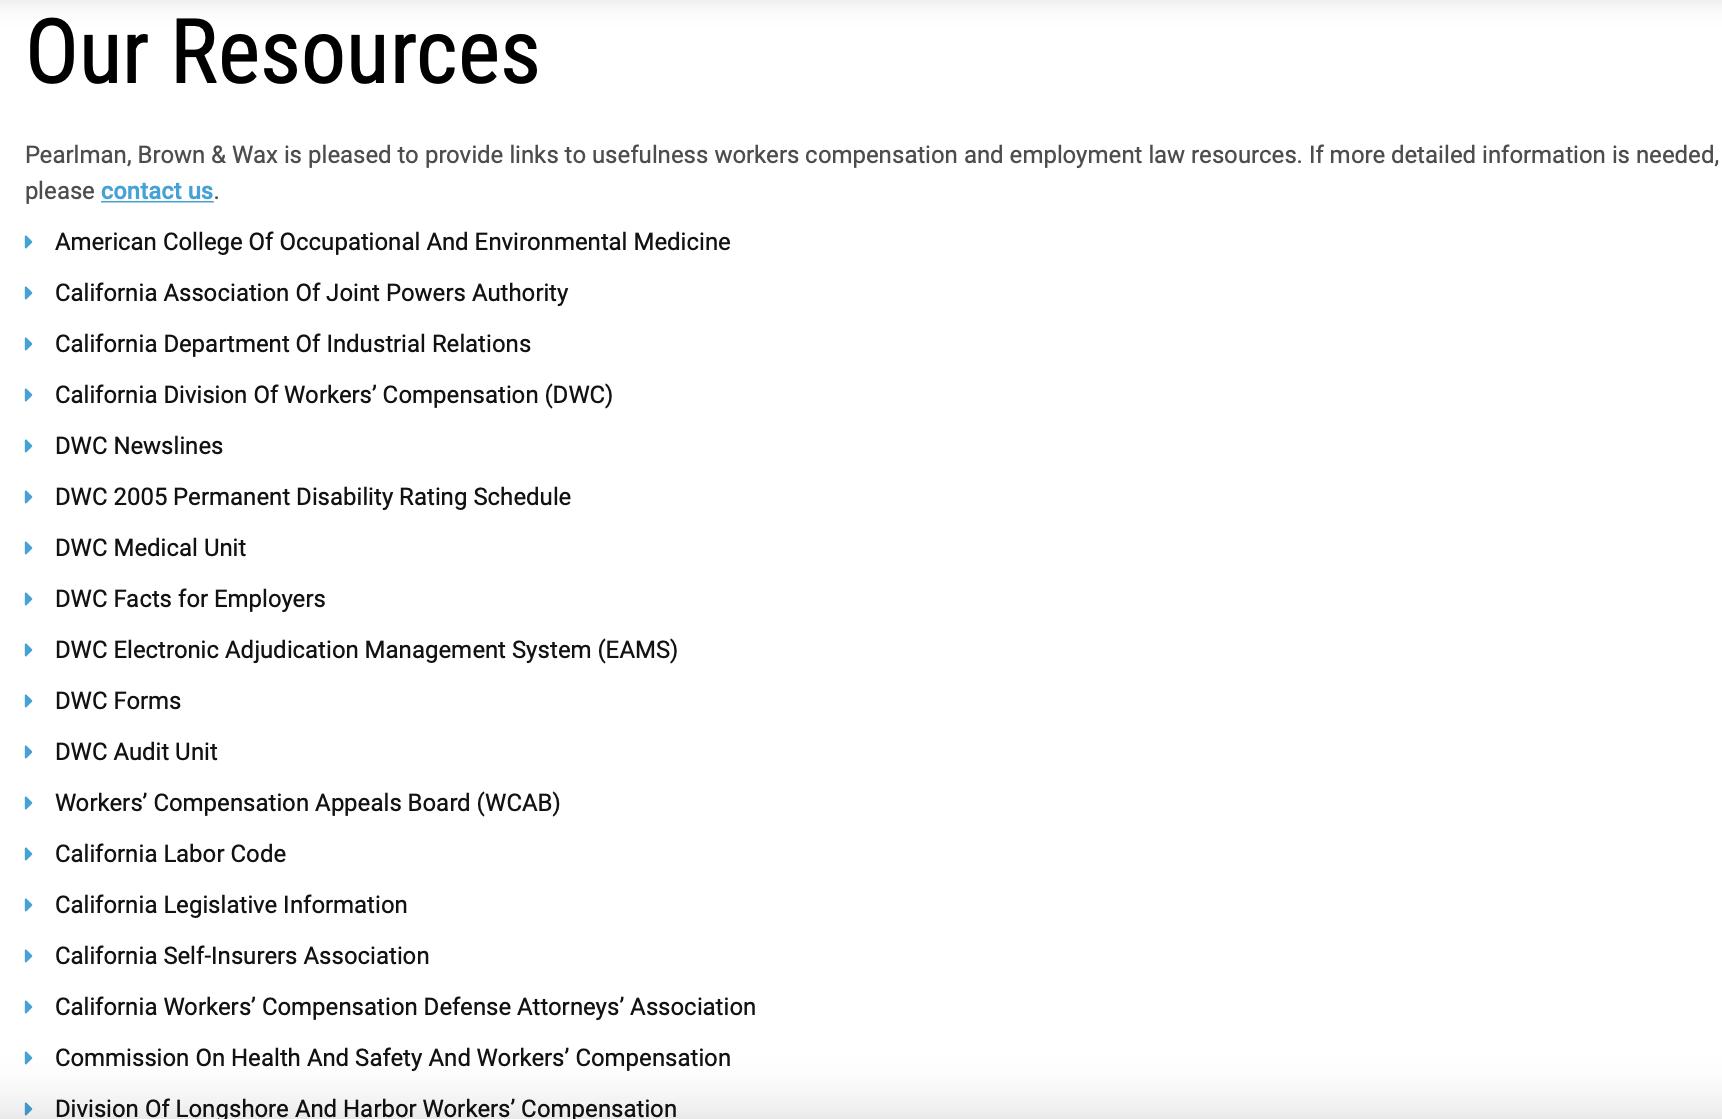Visit Workers' Compensation Appeals Board (WCAB)
Screen dimensions: 1722x1119
pyautogui.click(x=308, y=803)
